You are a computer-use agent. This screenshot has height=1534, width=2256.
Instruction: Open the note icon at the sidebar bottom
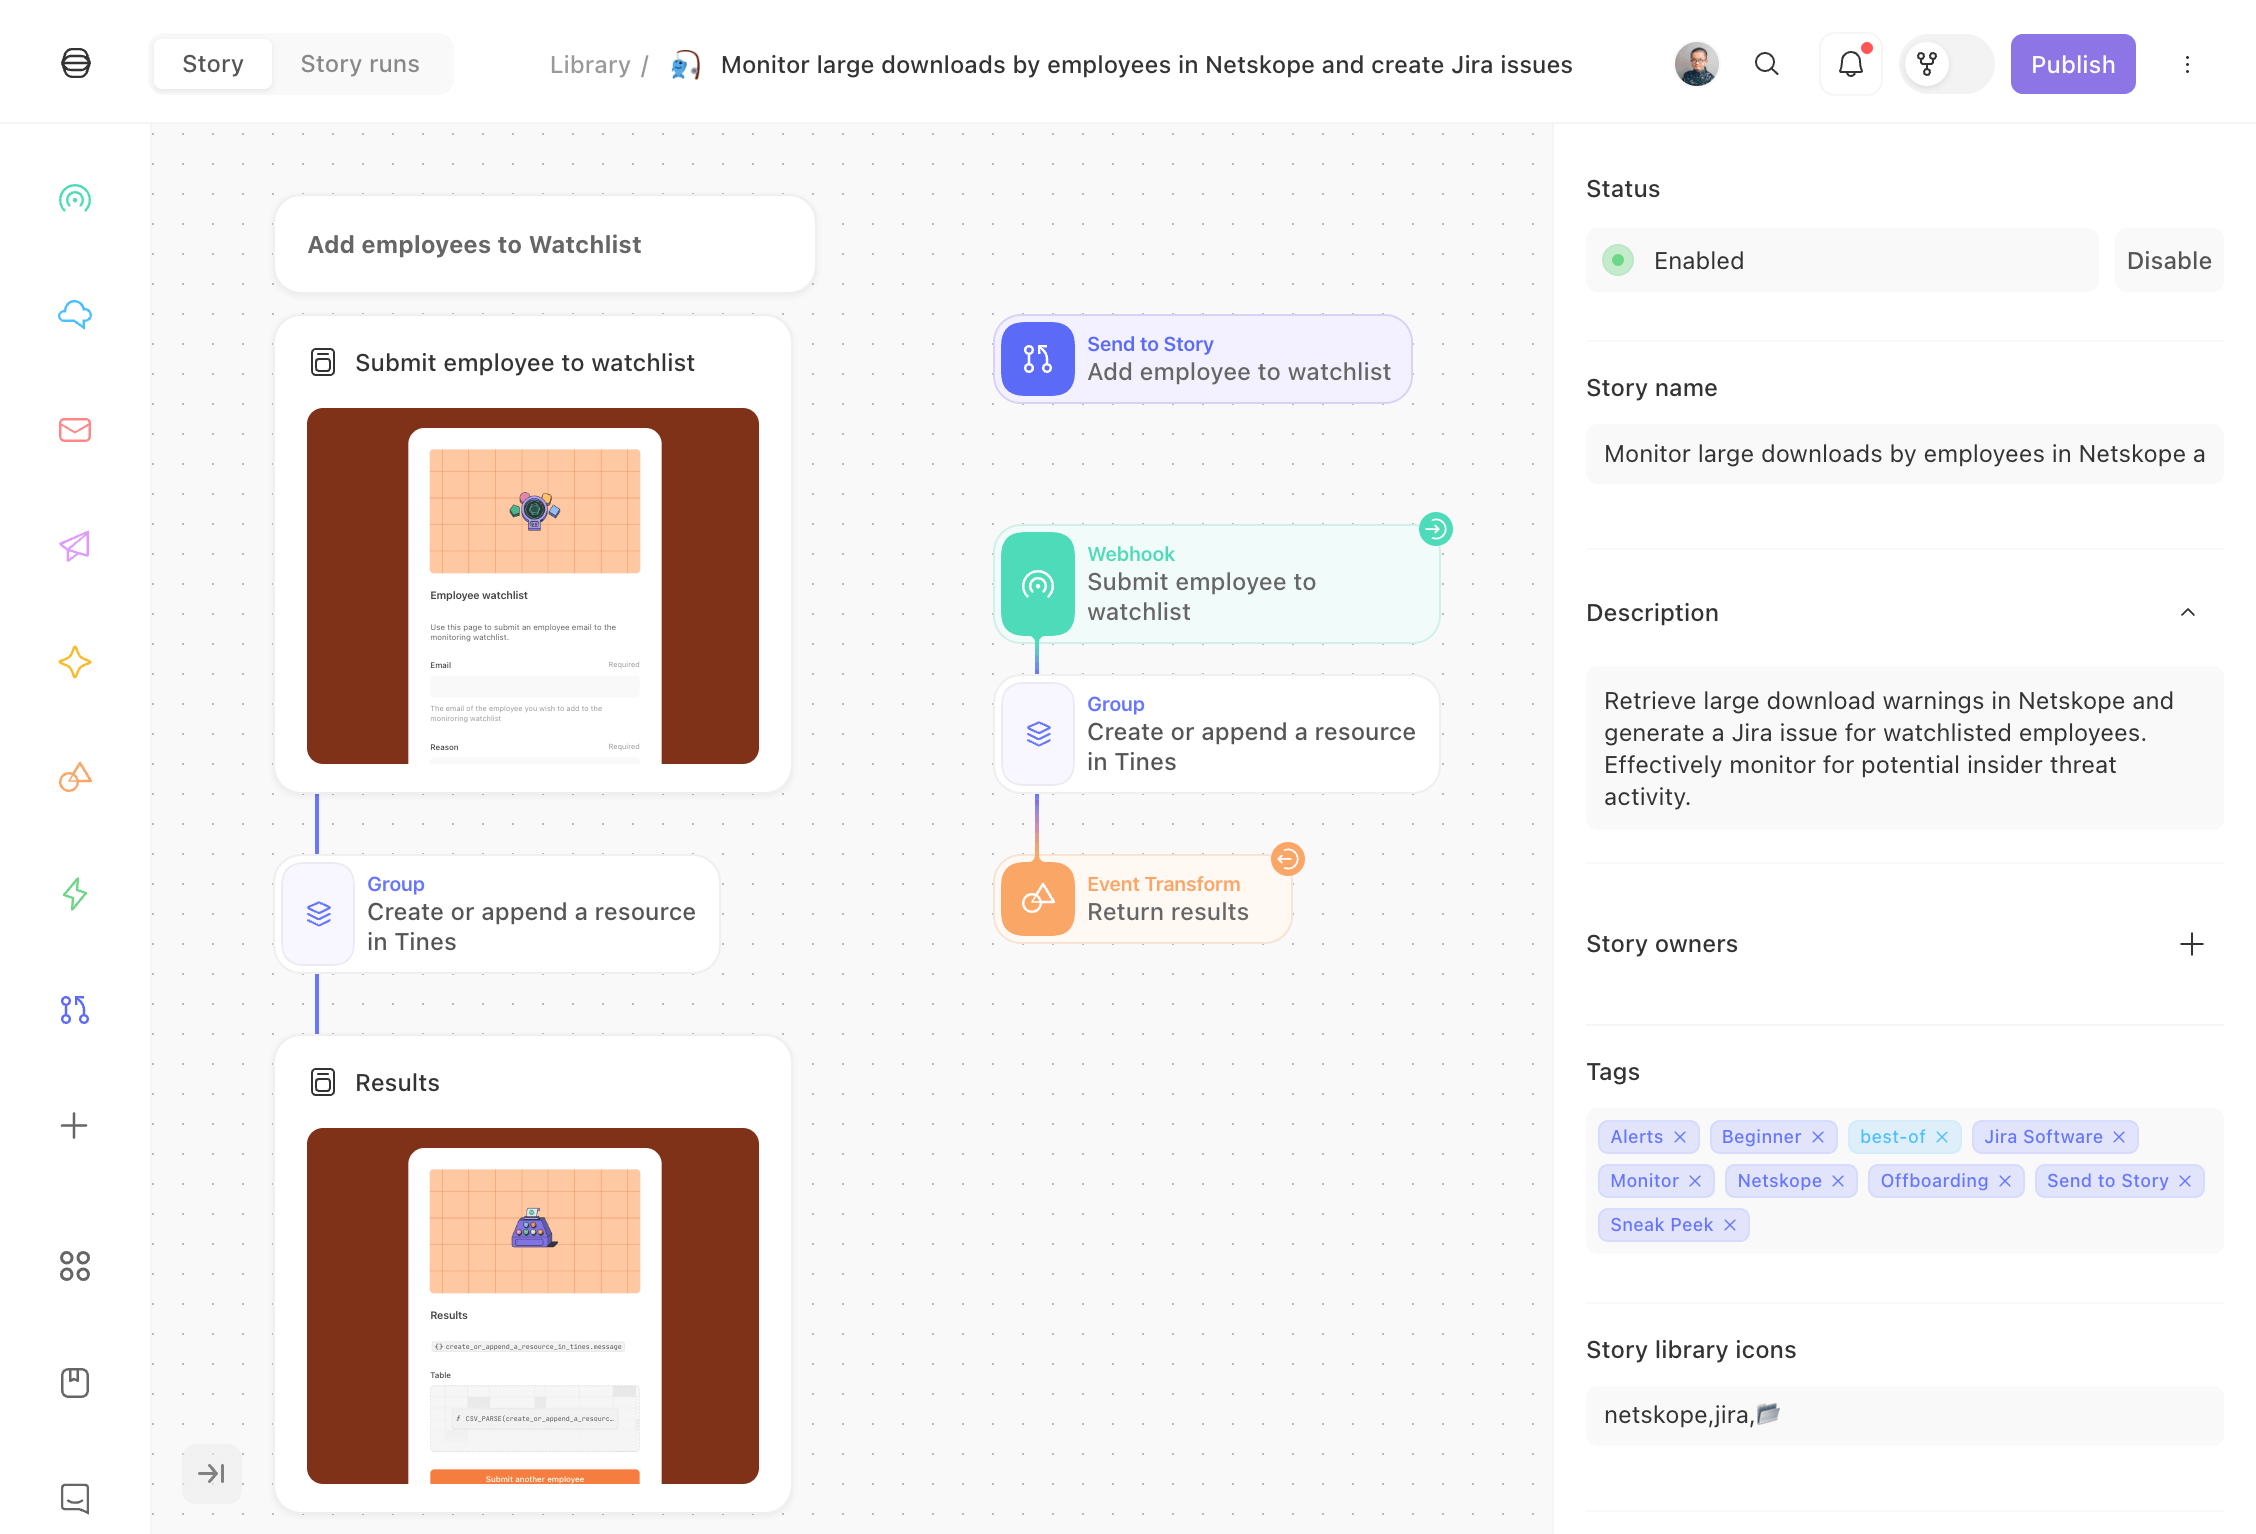[x=75, y=1498]
